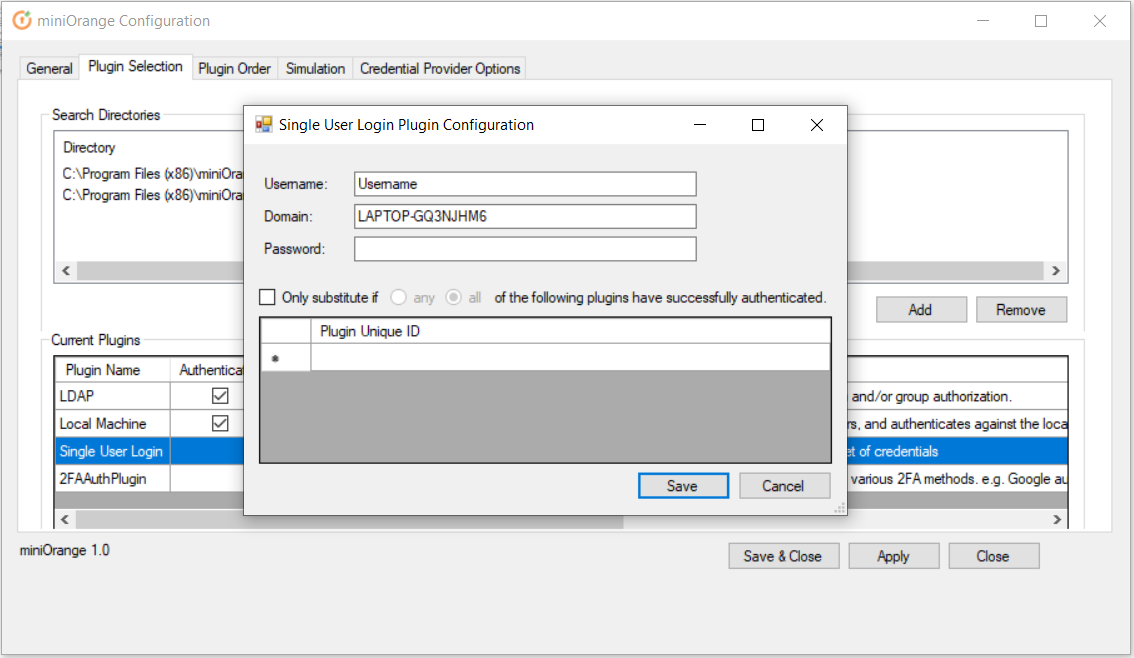Click the Single User Login dialog window icon

(x=263, y=124)
